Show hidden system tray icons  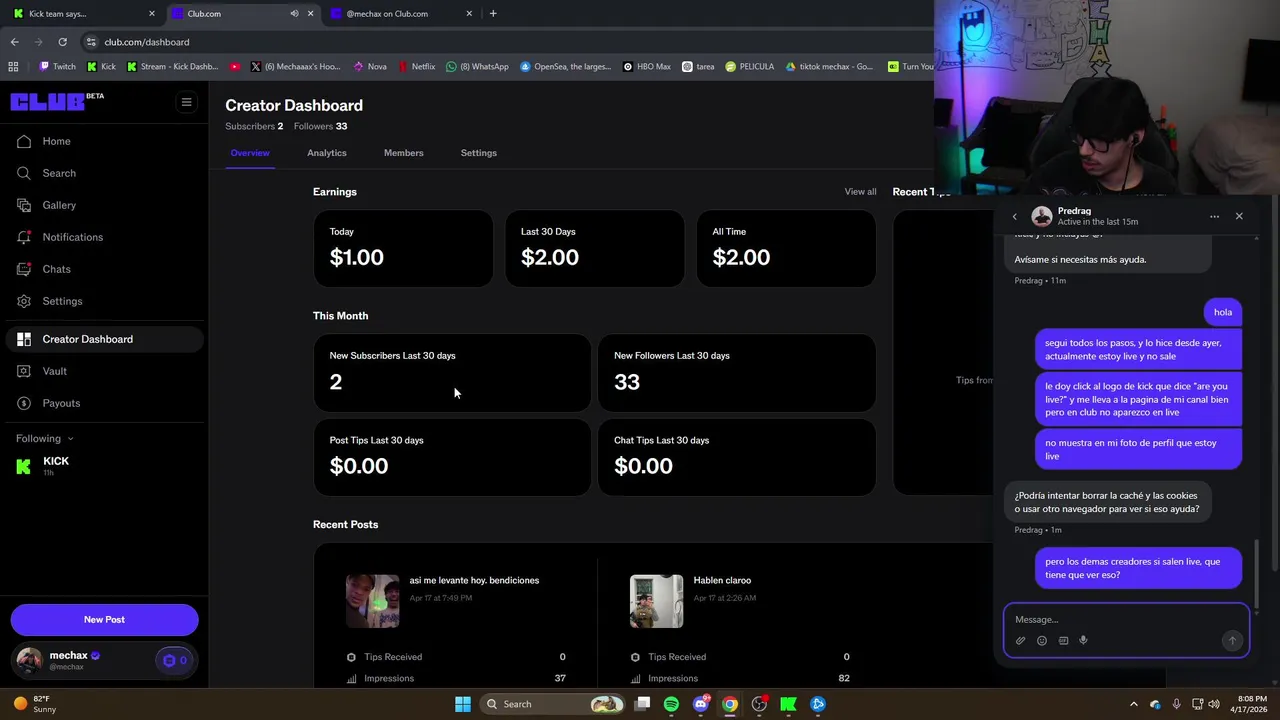[x=1133, y=704]
